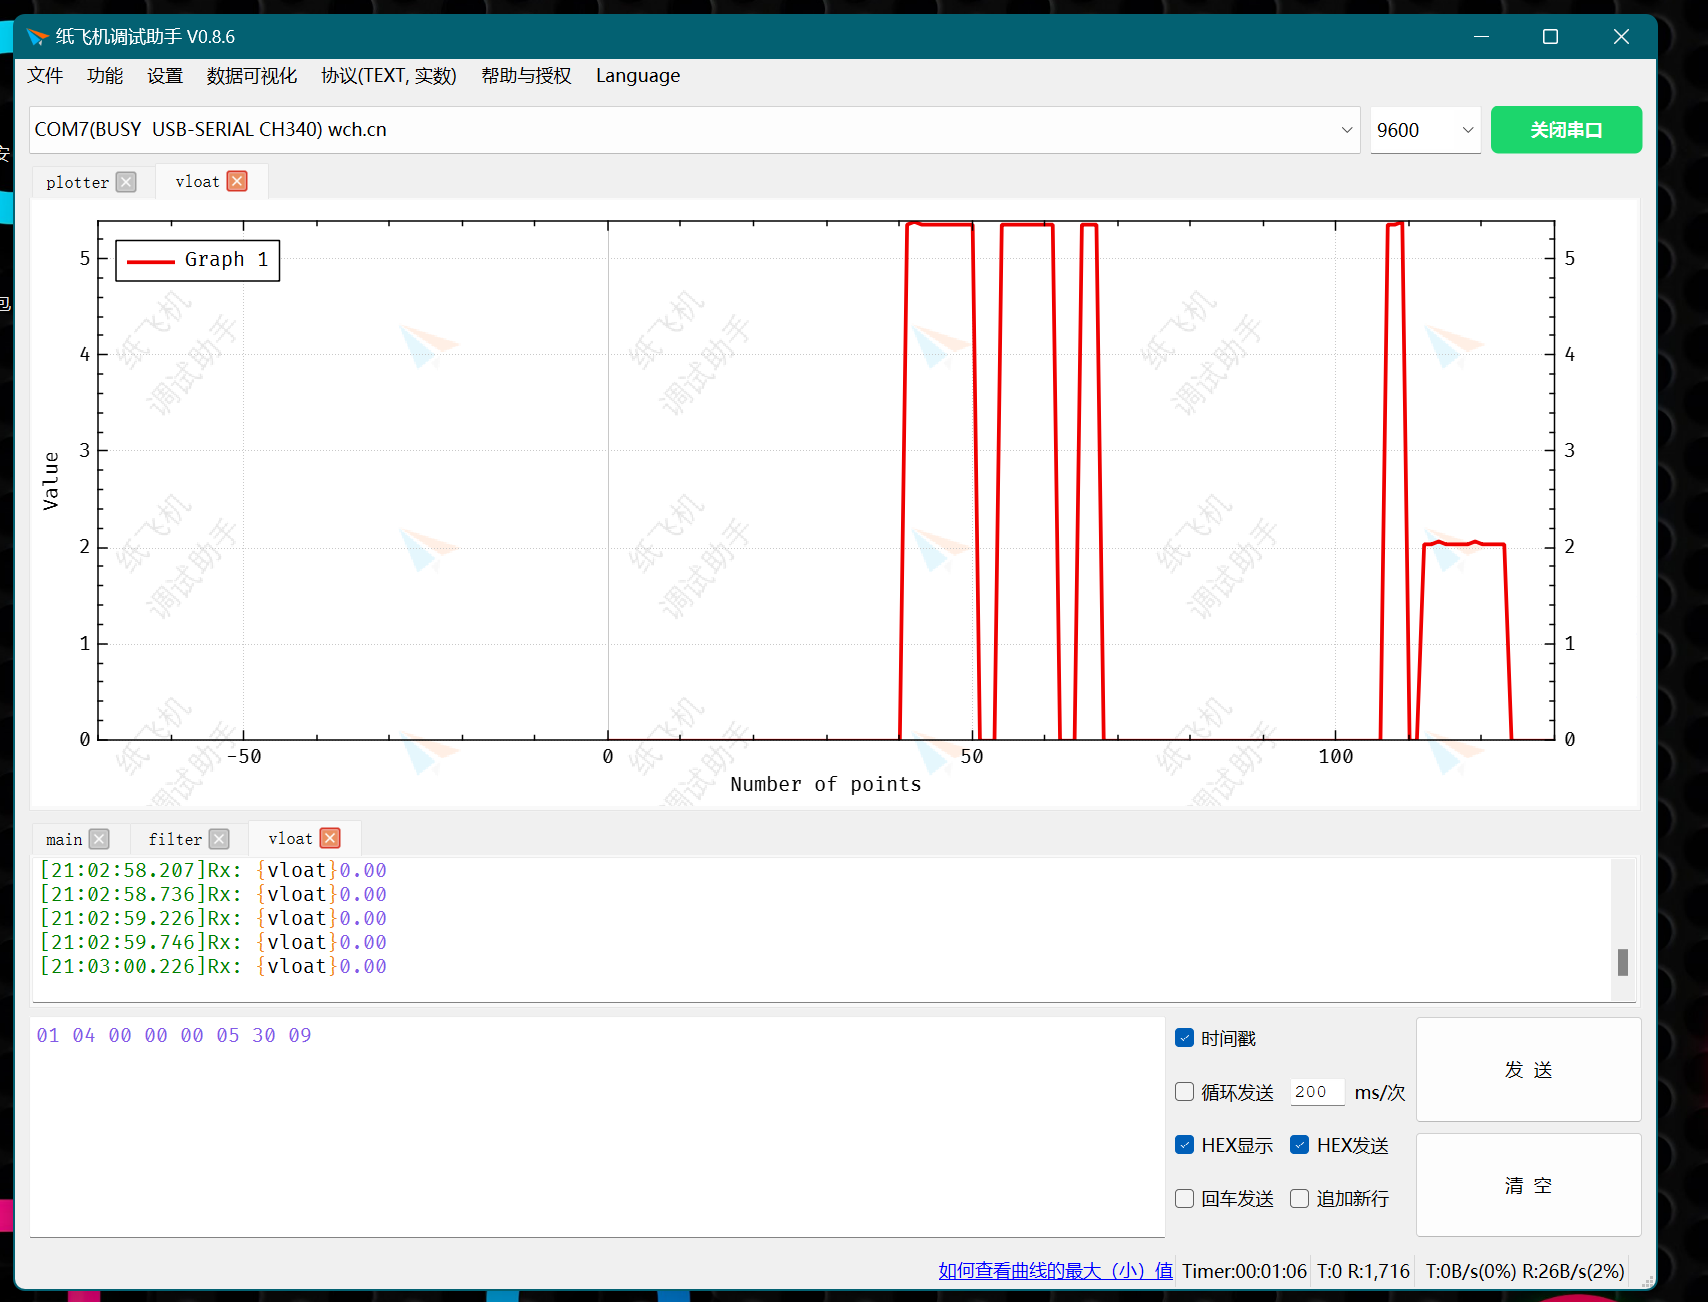Enable the 回车发送 checkbox
The width and height of the screenshot is (1708, 1302).
pos(1185,1198)
